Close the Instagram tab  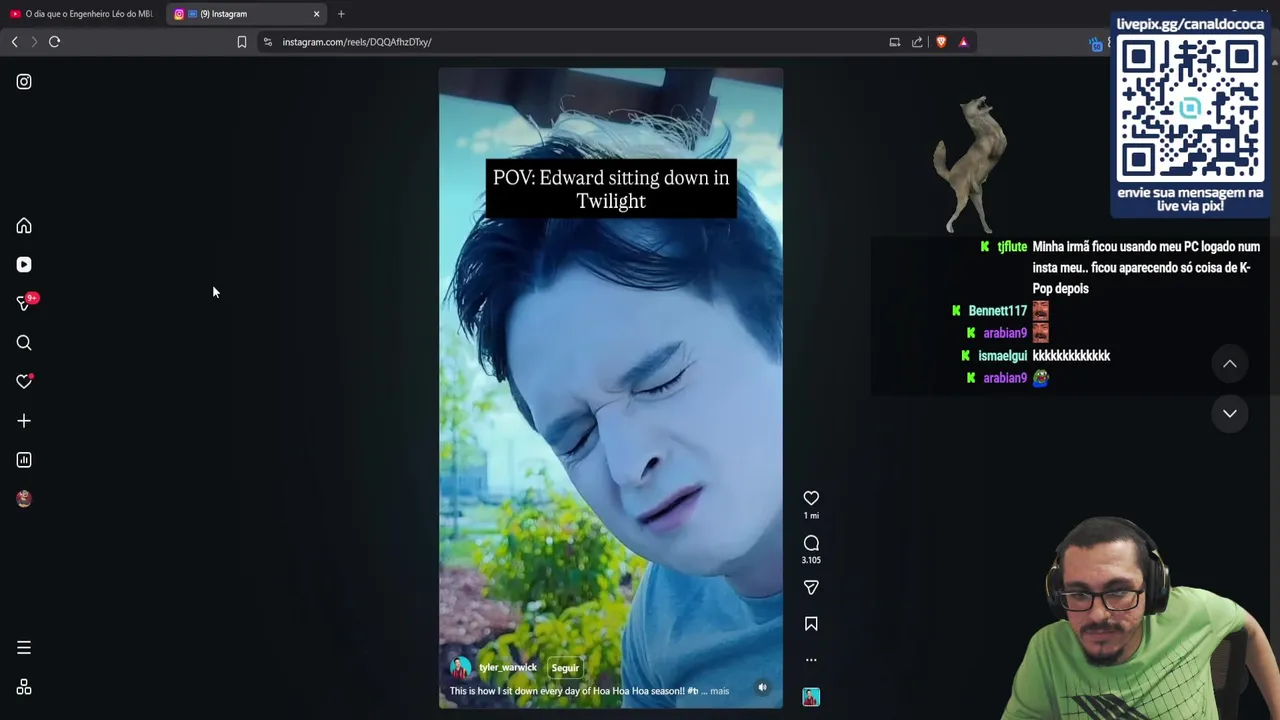317,14
